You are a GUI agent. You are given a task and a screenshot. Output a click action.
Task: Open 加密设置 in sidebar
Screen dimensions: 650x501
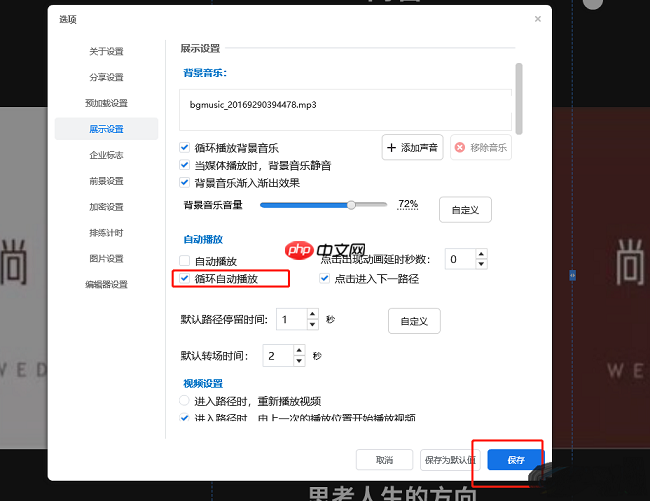(x=107, y=207)
